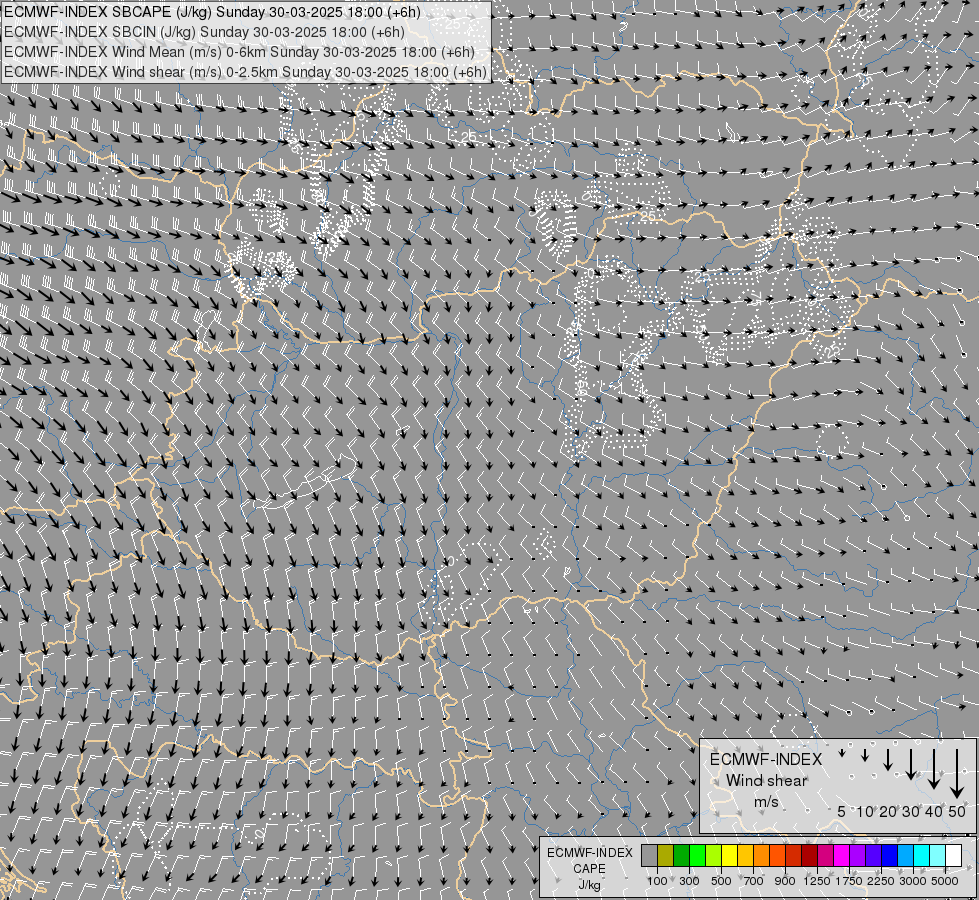Select the pure blue swatch right of 2250

coord(889,855)
